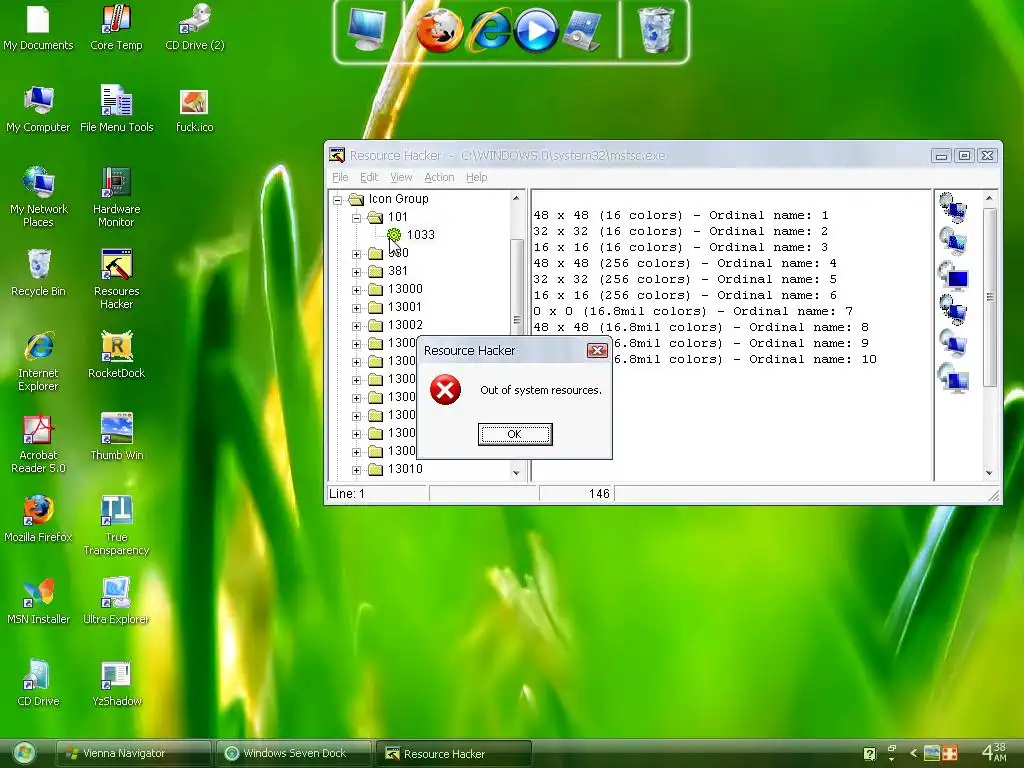
Task: Expand the 380 folder node
Action: pos(357,254)
